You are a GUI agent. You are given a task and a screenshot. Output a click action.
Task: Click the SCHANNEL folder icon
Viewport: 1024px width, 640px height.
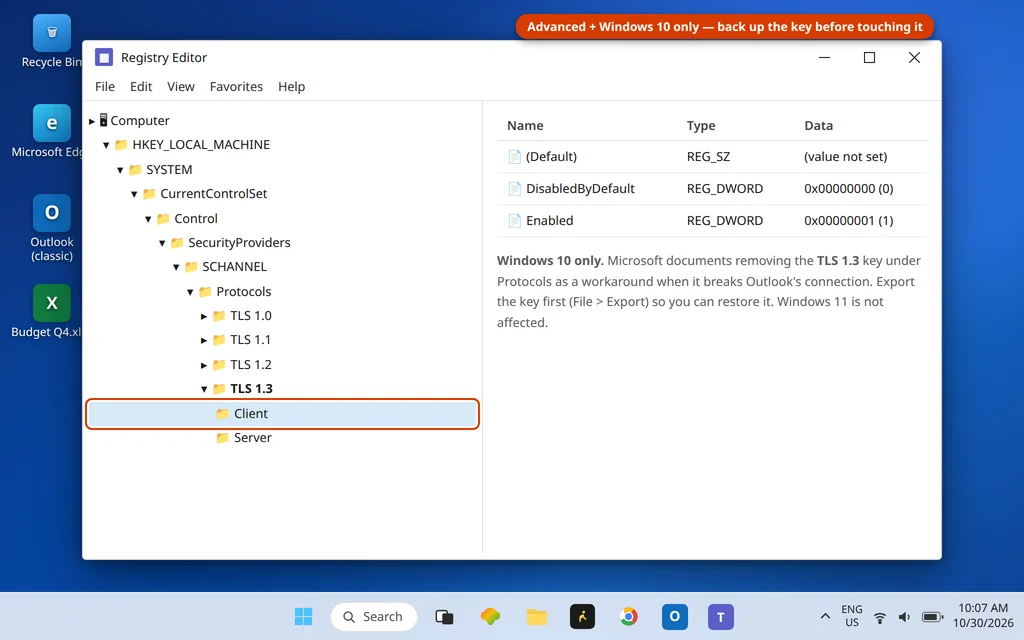tap(191, 267)
